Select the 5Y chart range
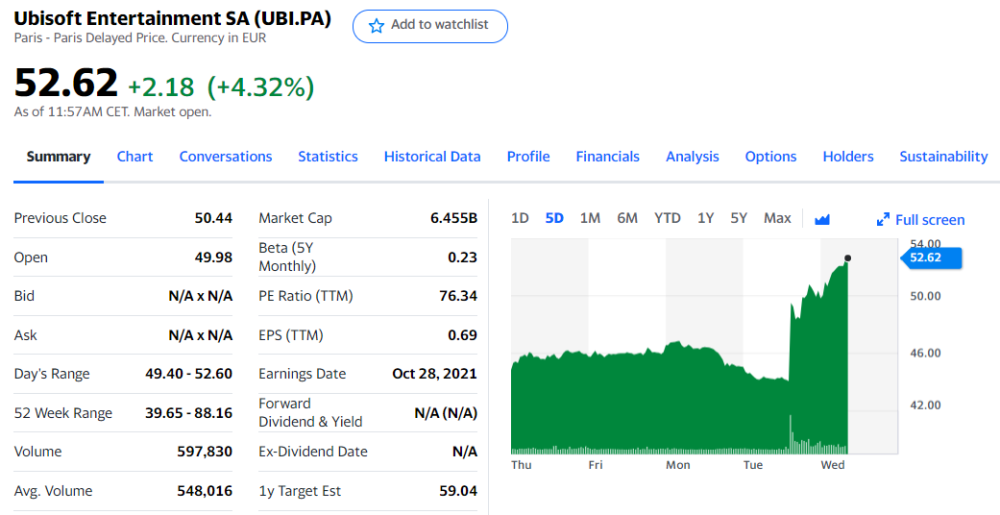The height and width of the screenshot is (515, 1000). tap(738, 218)
